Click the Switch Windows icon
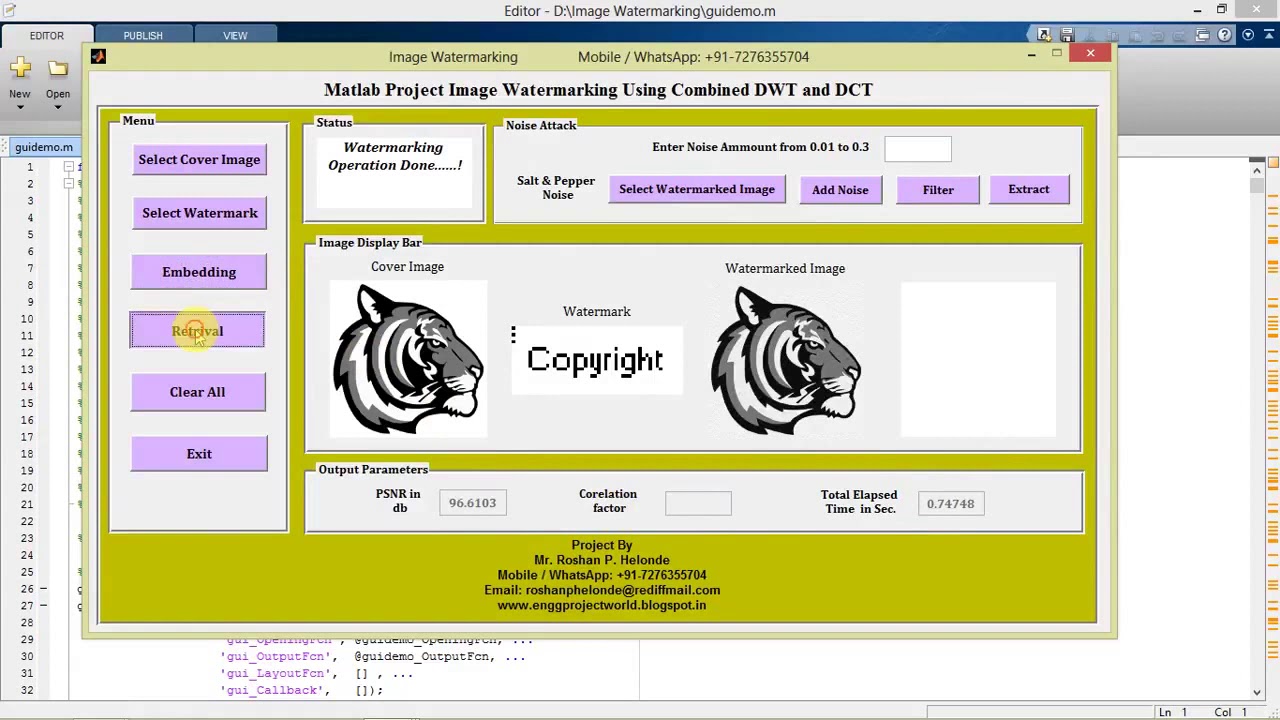Screen dimensions: 1280x720 click(1202, 35)
